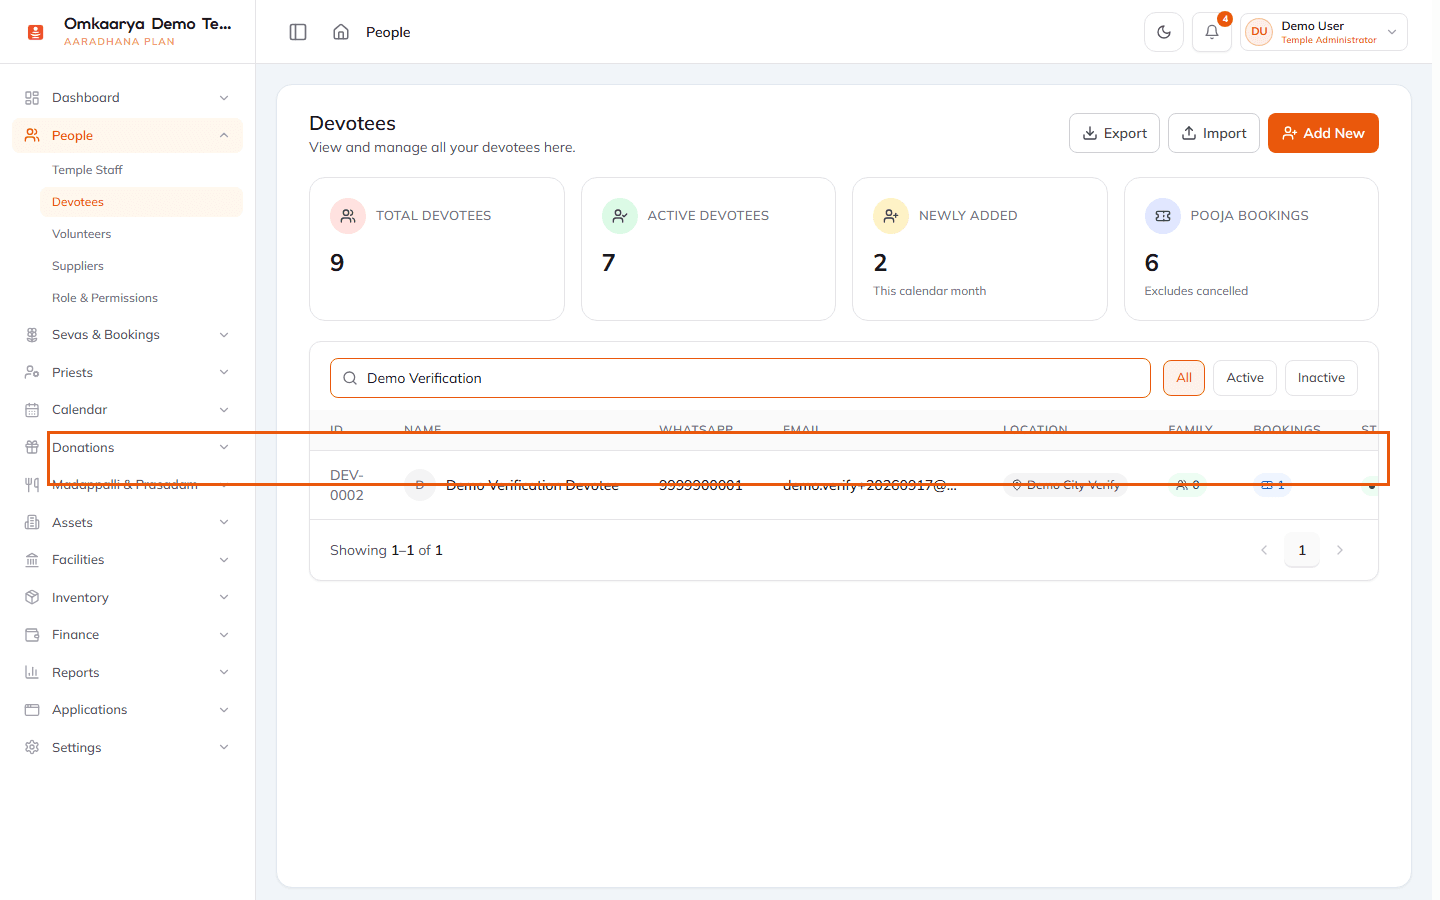Open the notifications bell

[x=1212, y=32]
